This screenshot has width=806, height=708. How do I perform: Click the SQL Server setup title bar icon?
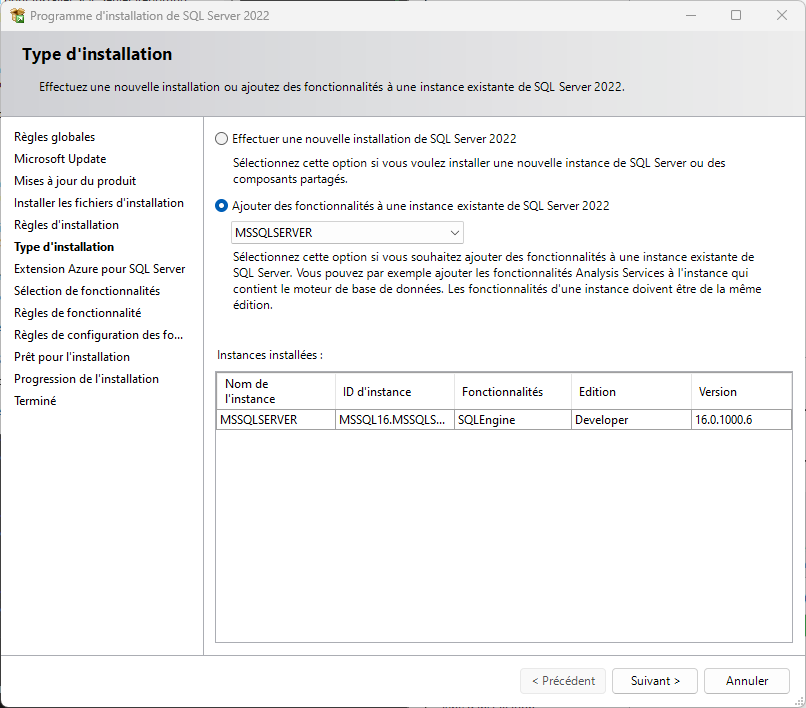tap(17, 16)
